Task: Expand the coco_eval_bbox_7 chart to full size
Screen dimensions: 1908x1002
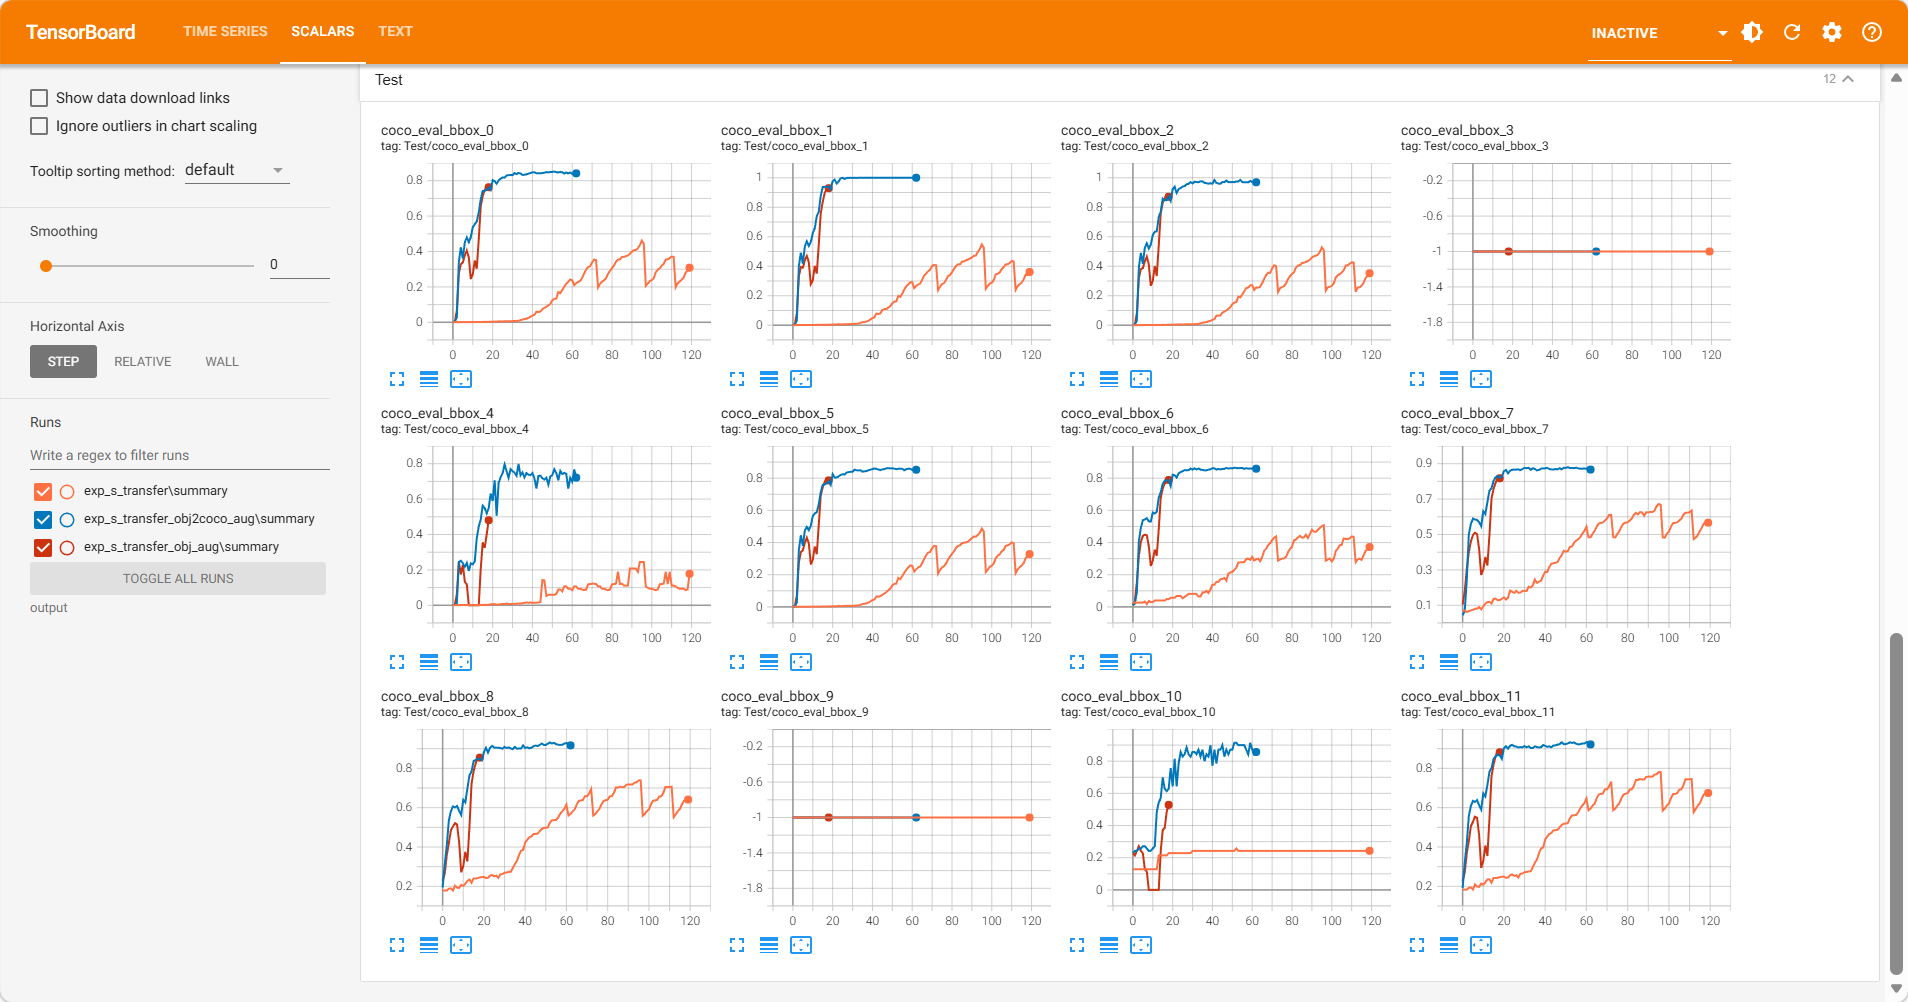Action: tap(1417, 662)
